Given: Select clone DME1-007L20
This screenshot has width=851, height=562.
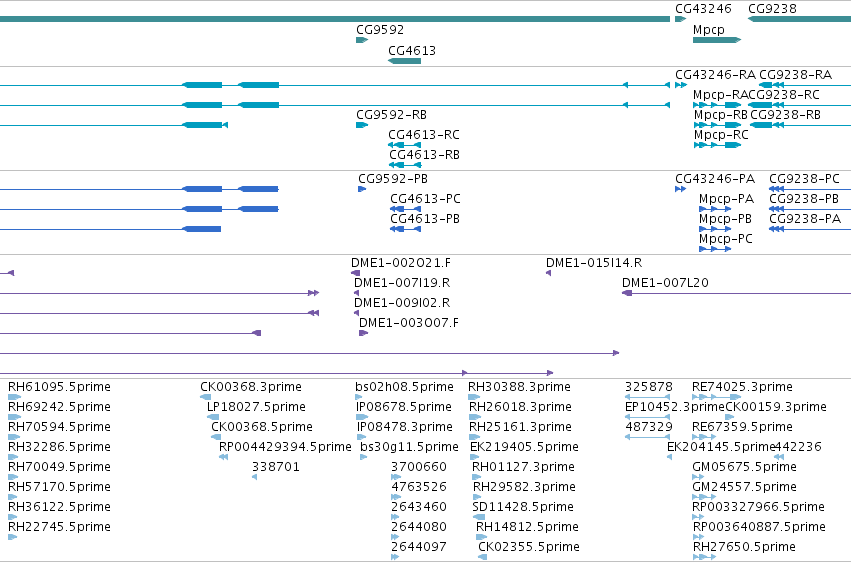Looking at the screenshot, I should (x=736, y=293).
